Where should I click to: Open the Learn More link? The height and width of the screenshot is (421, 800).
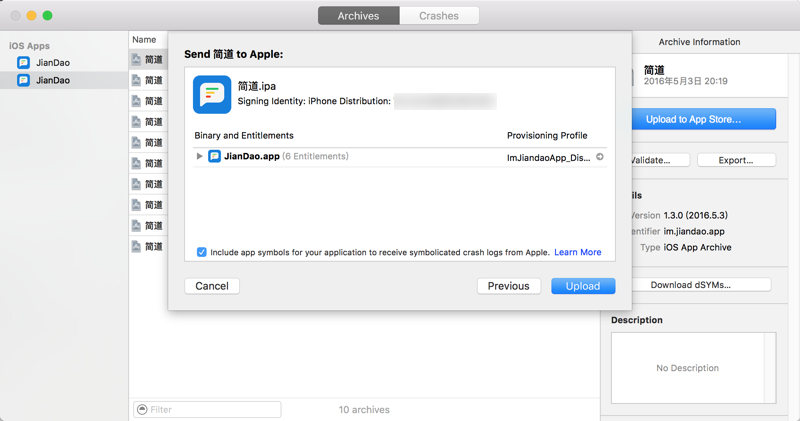coord(578,252)
